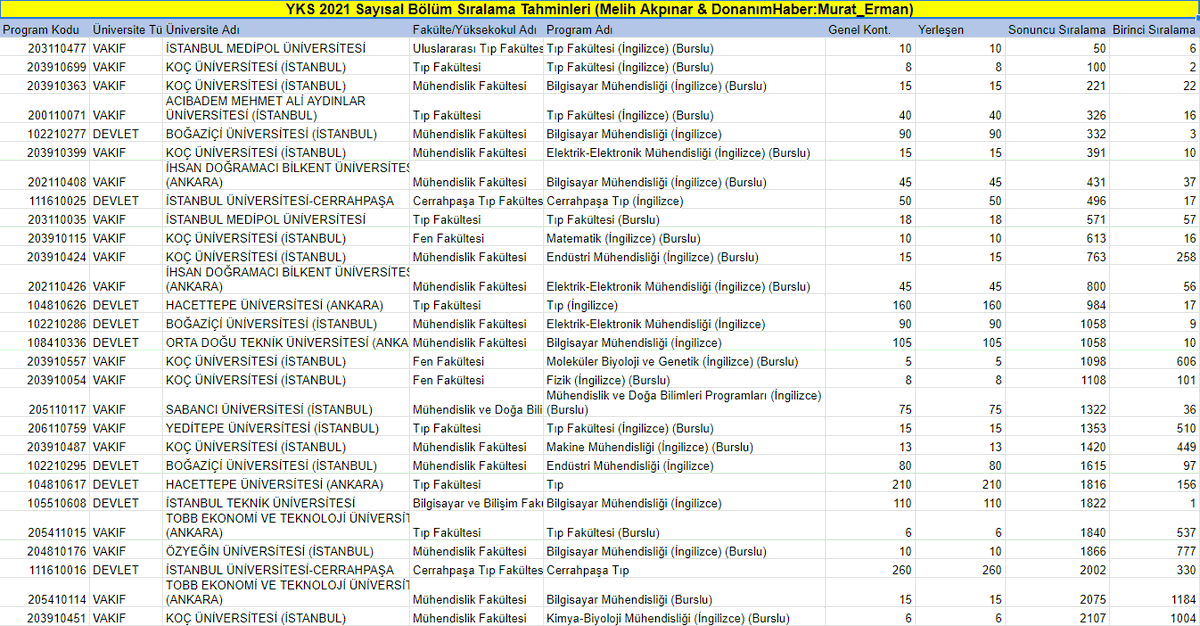The width and height of the screenshot is (1200, 626).
Task: Select the 'Birinci Sıralama' header cell
Action: pyautogui.click(x=1154, y=30)
